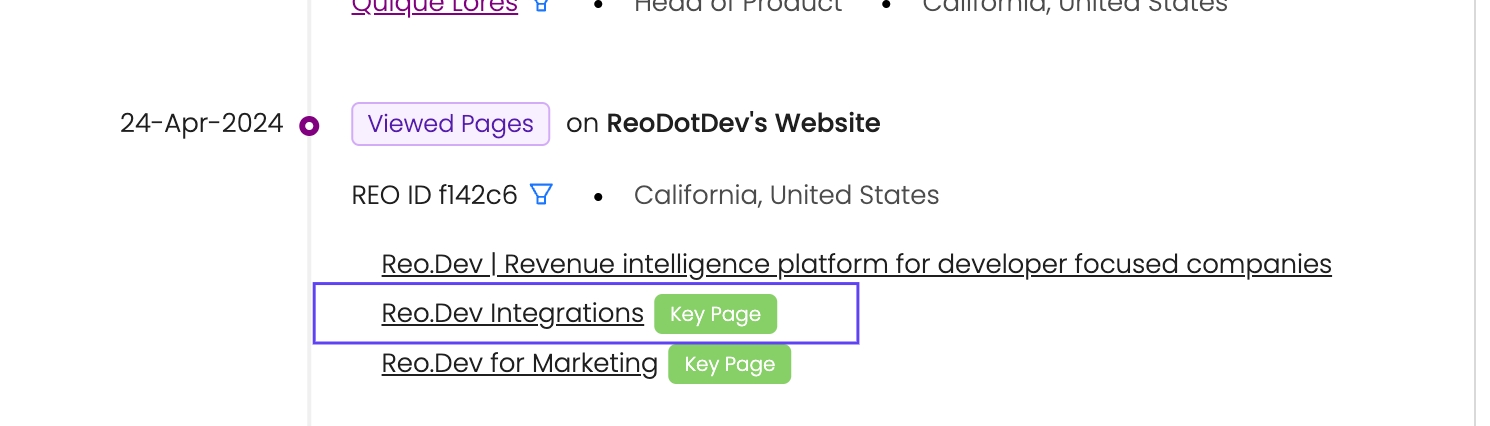Click California location next to Head of Product

1074,6
